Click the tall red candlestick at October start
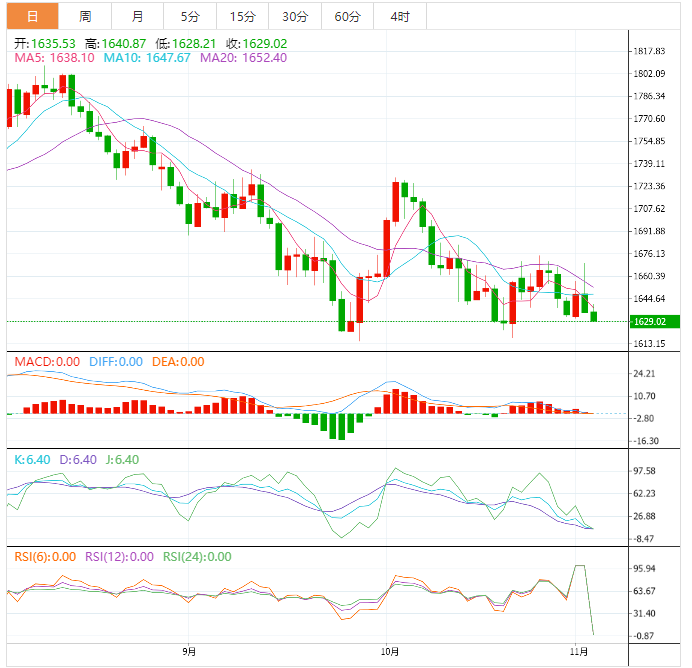This screenshot has height=668, width=692. [x=387, y=248]
